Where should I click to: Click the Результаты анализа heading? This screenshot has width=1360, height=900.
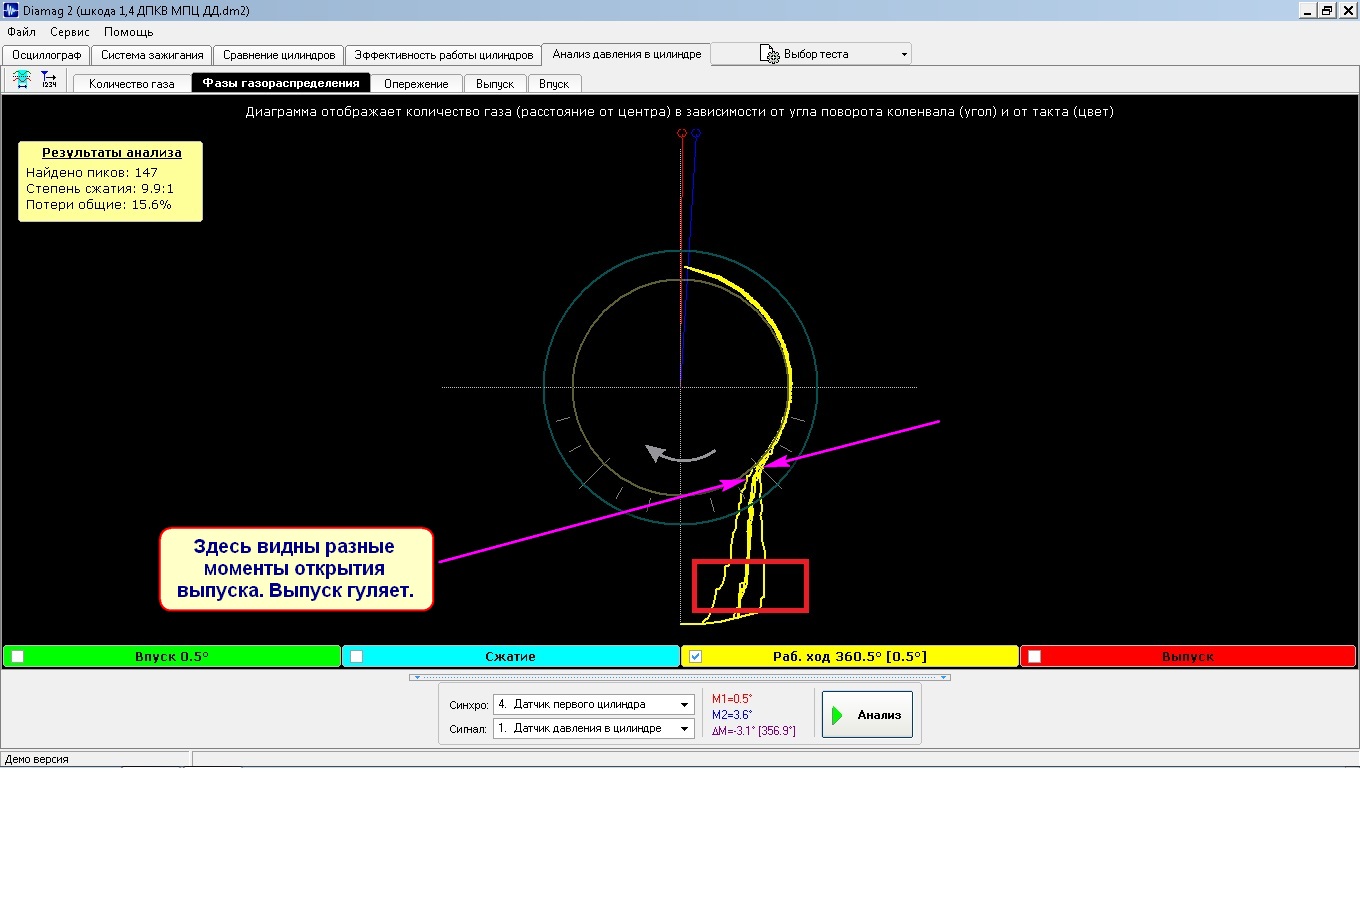[x=112, y=153]
